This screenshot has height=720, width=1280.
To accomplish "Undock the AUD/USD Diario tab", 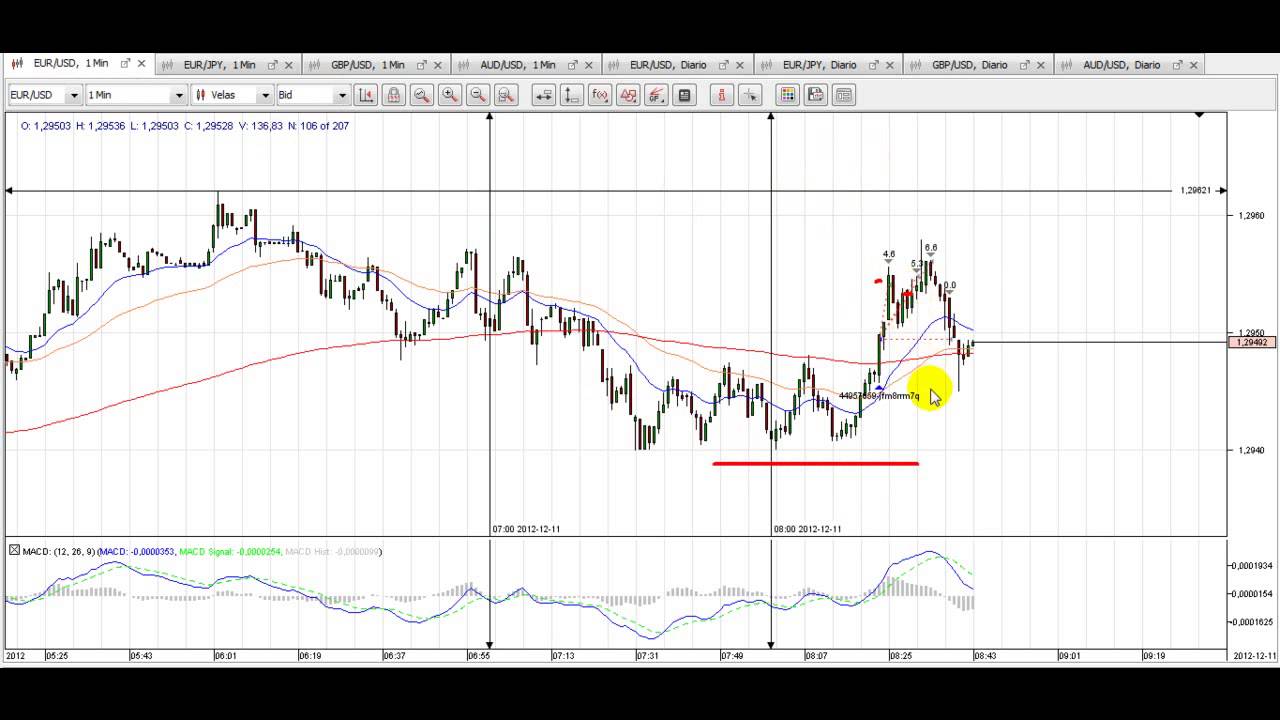I will point(1176,65).
